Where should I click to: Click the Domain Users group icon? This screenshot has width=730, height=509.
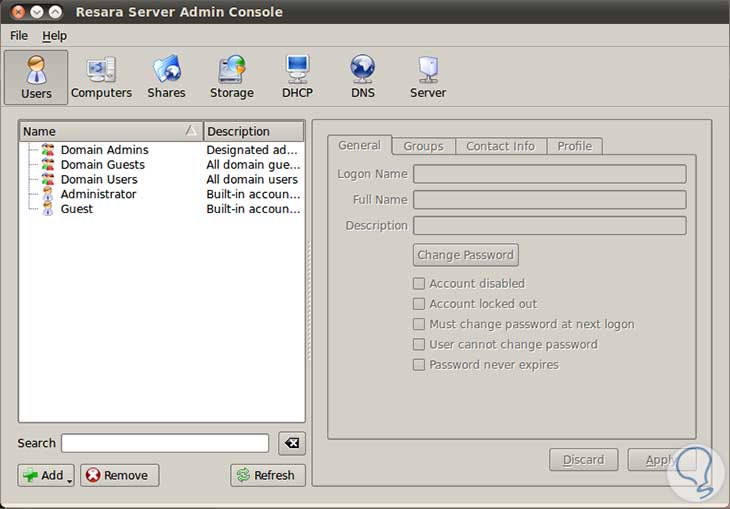[x=47, y=179]
